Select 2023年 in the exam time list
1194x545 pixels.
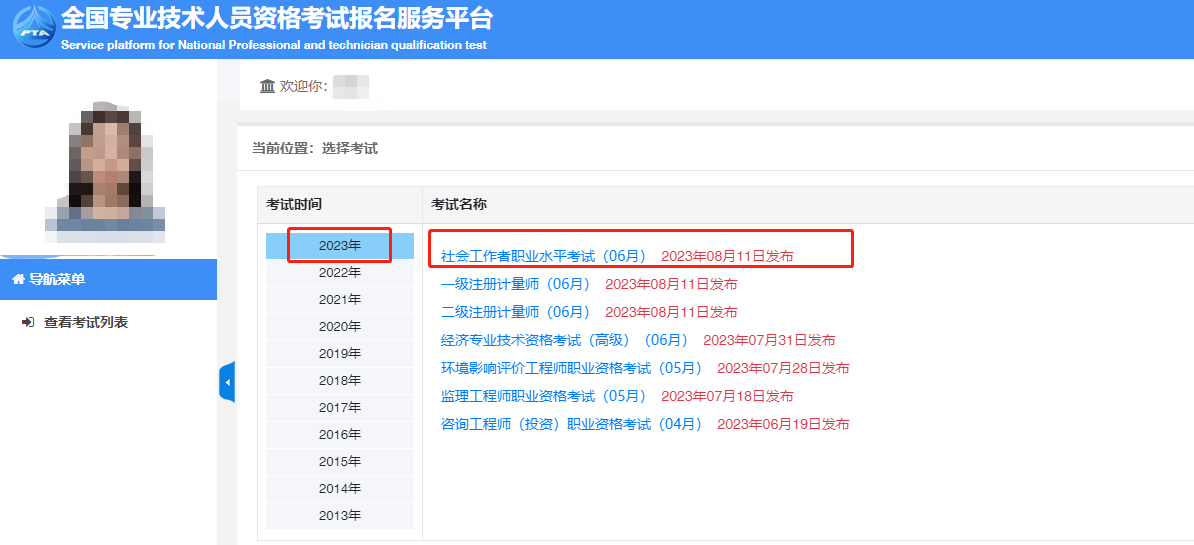[x=340, y=246]
